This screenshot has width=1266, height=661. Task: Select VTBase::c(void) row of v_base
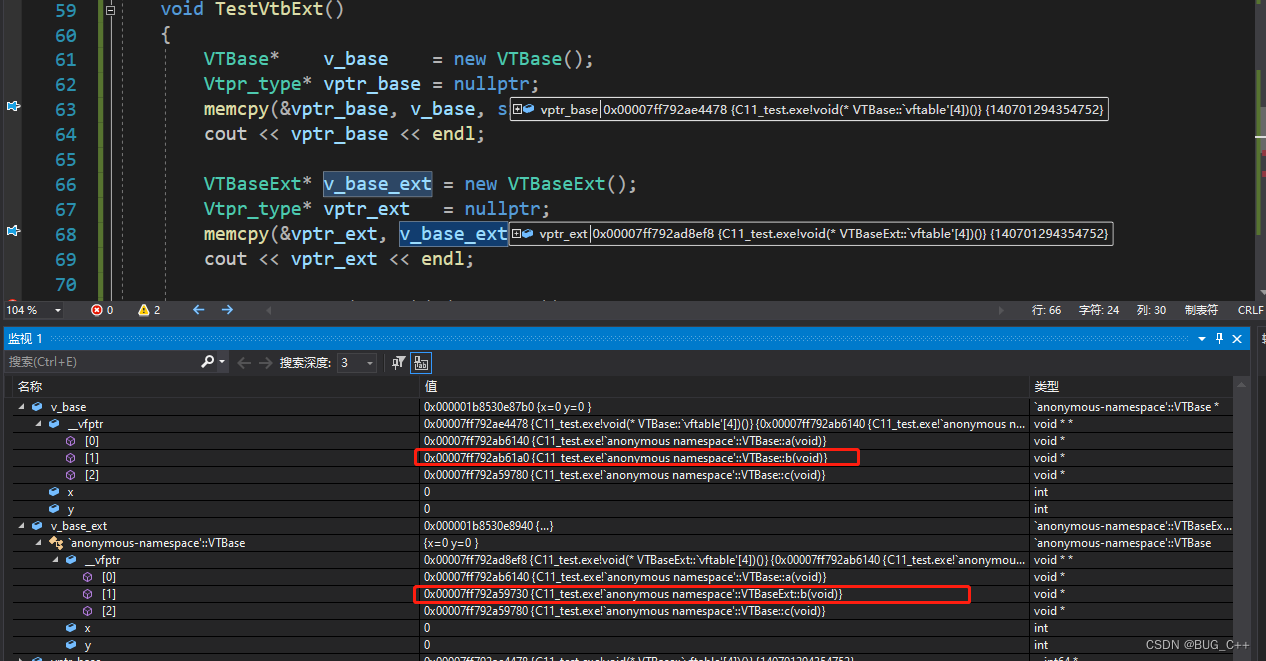coord(625,475)
